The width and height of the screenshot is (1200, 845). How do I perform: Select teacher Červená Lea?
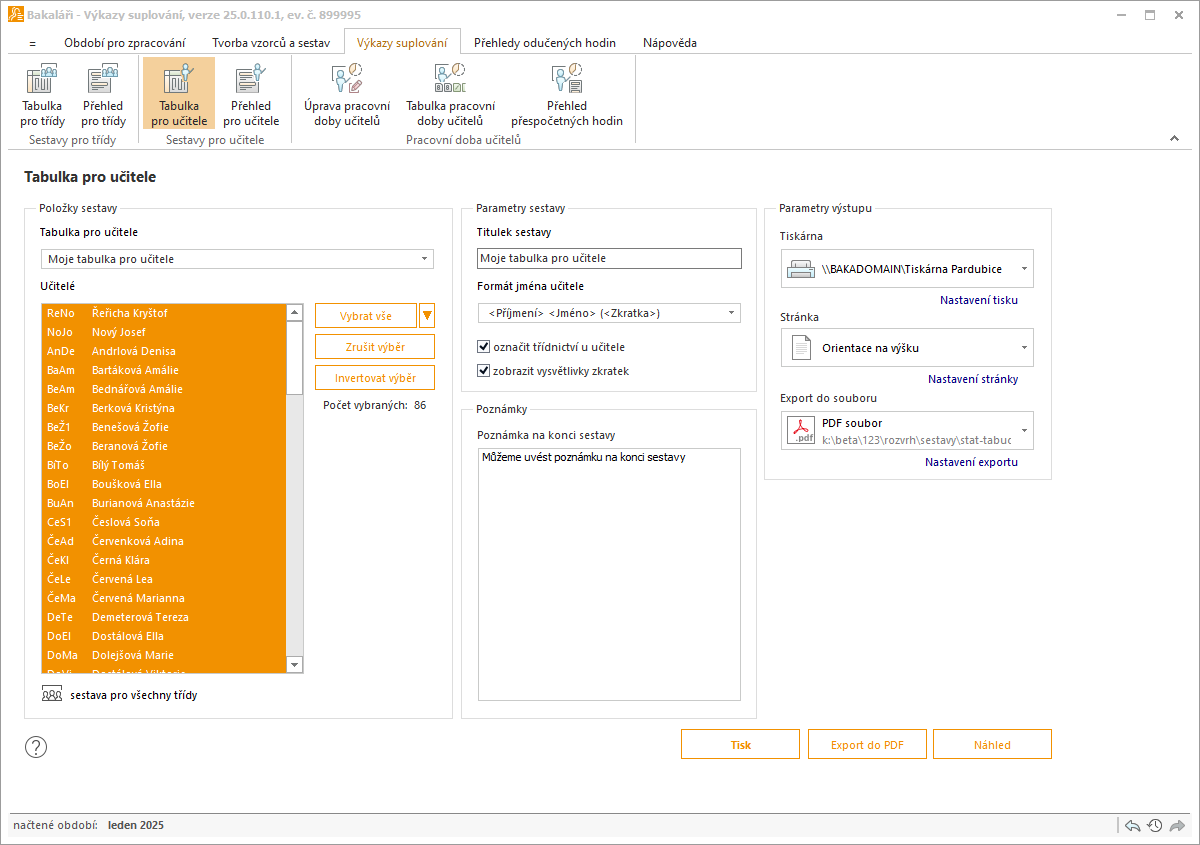pyautogui.click(x=164, y=579)
